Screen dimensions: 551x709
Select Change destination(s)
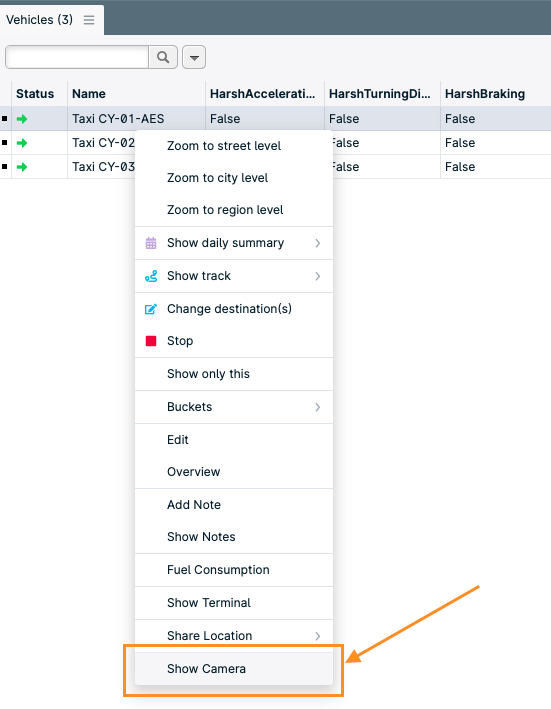click(234, 309)
